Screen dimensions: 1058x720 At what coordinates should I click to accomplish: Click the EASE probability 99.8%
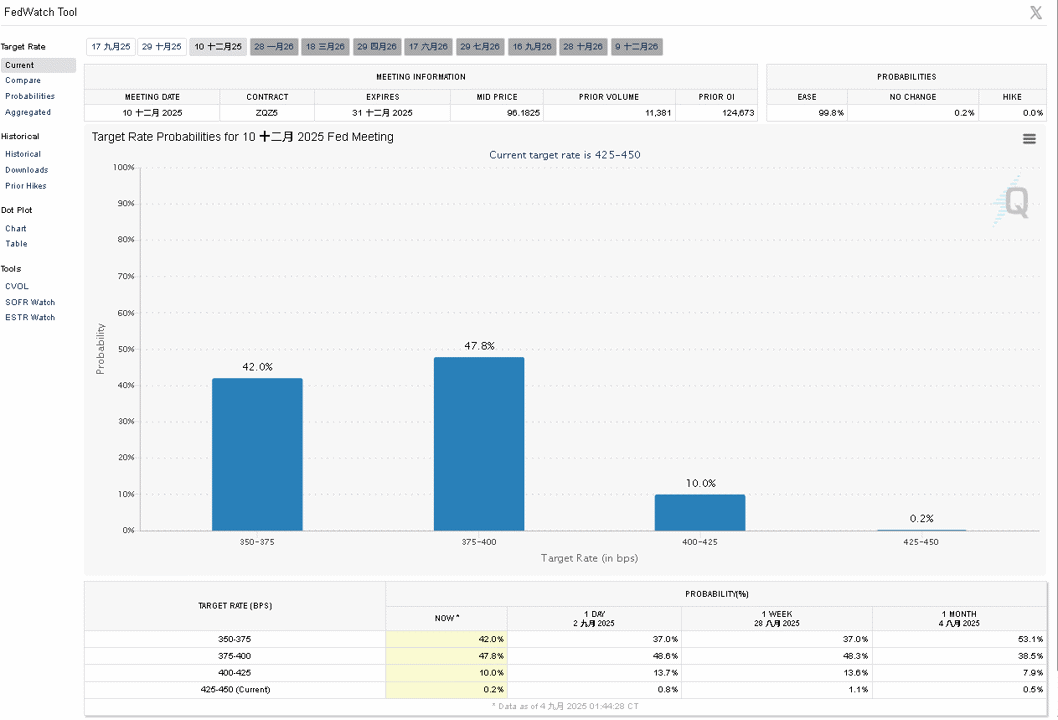(x=831, y=113)
